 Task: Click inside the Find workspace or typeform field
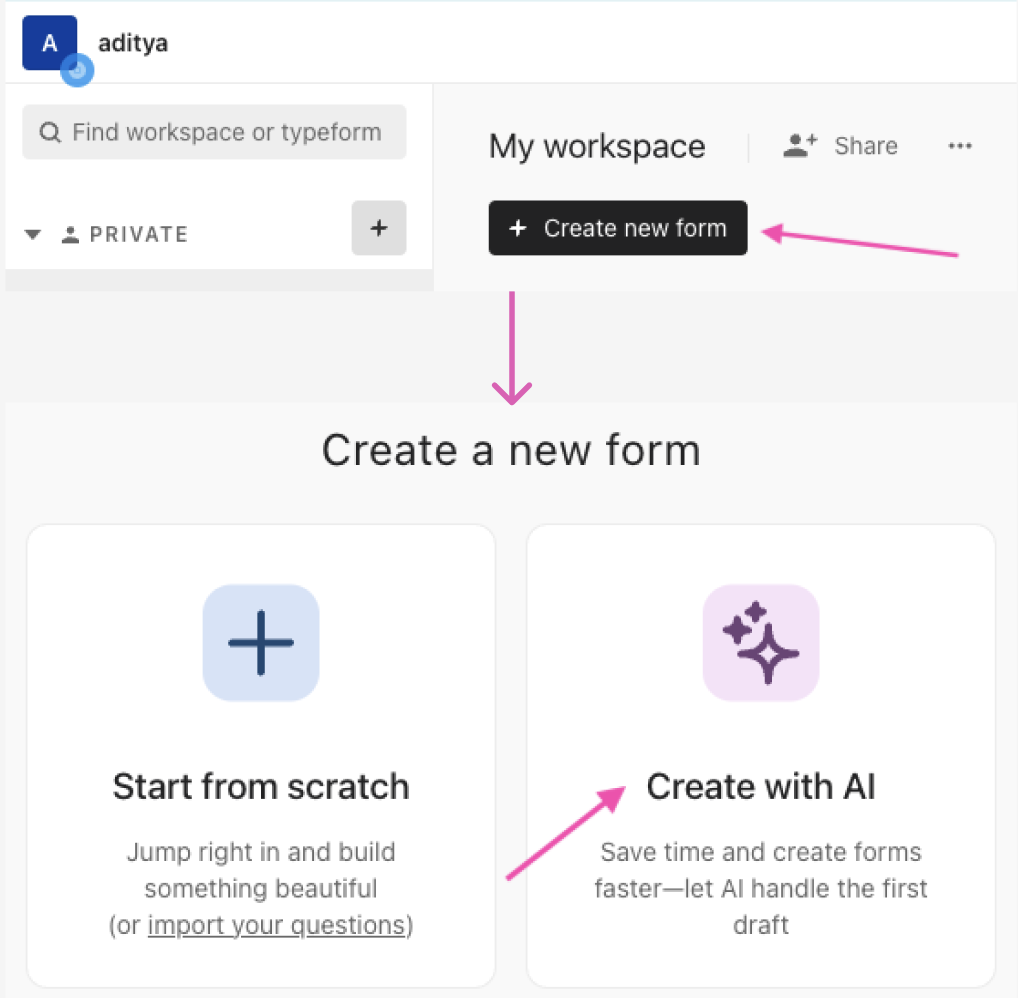tap(214, 131)
